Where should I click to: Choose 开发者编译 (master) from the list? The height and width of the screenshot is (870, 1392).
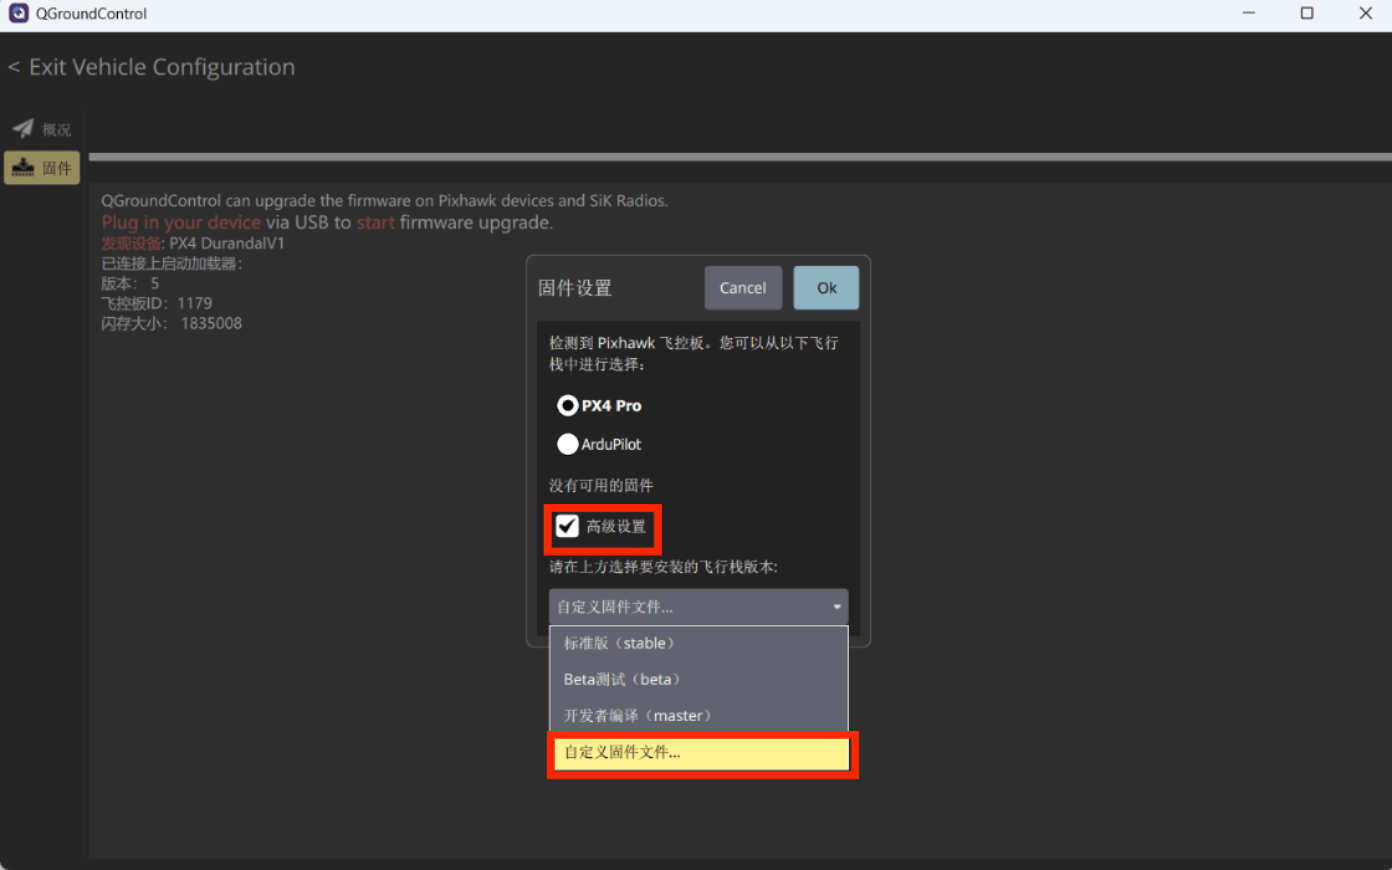point(699,716)
